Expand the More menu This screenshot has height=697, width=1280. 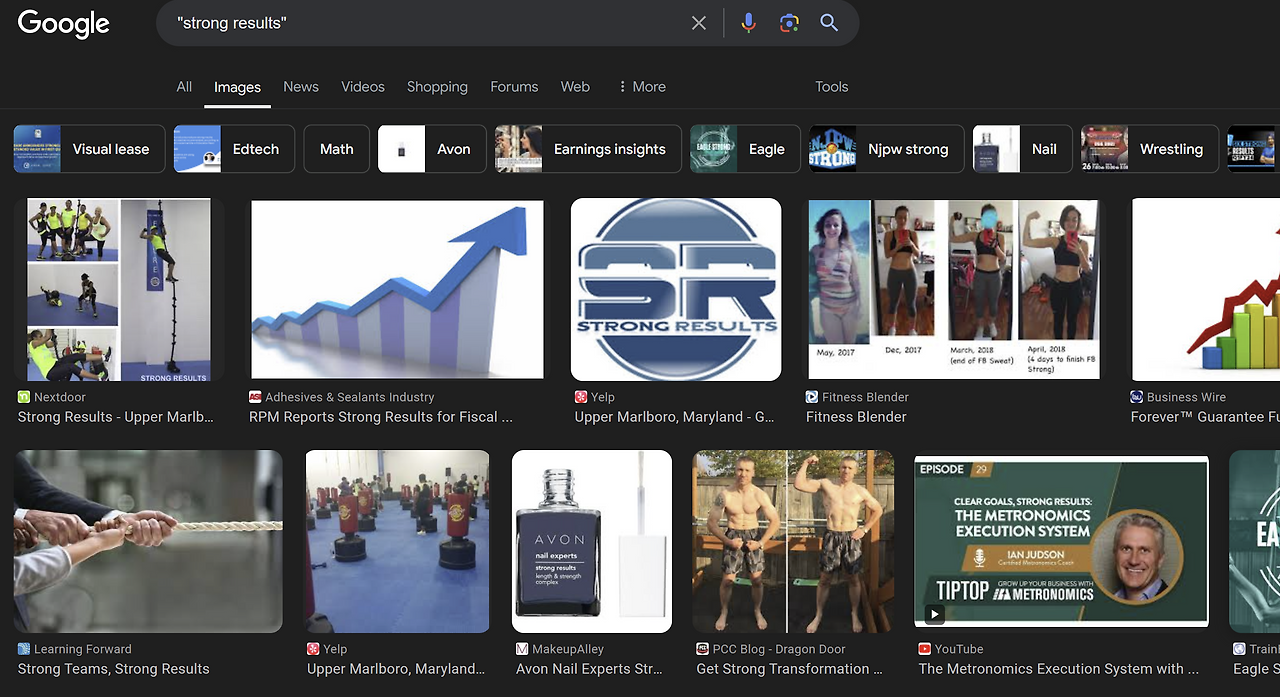coord(642,87)
